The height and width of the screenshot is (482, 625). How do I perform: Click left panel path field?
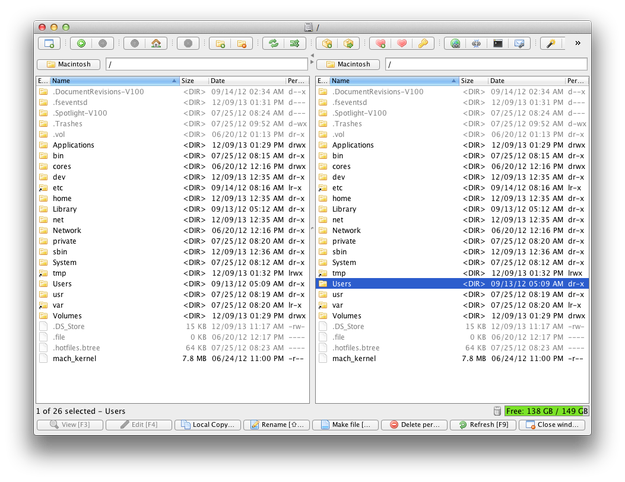pos(206,64)
